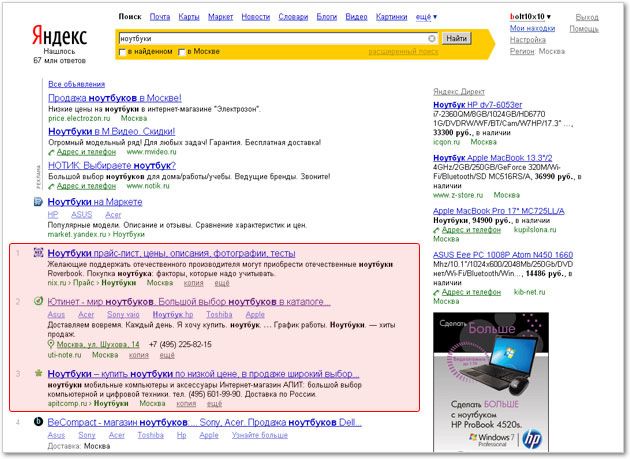
Task: Switch to the Карты tab
Action: point(189,17)
